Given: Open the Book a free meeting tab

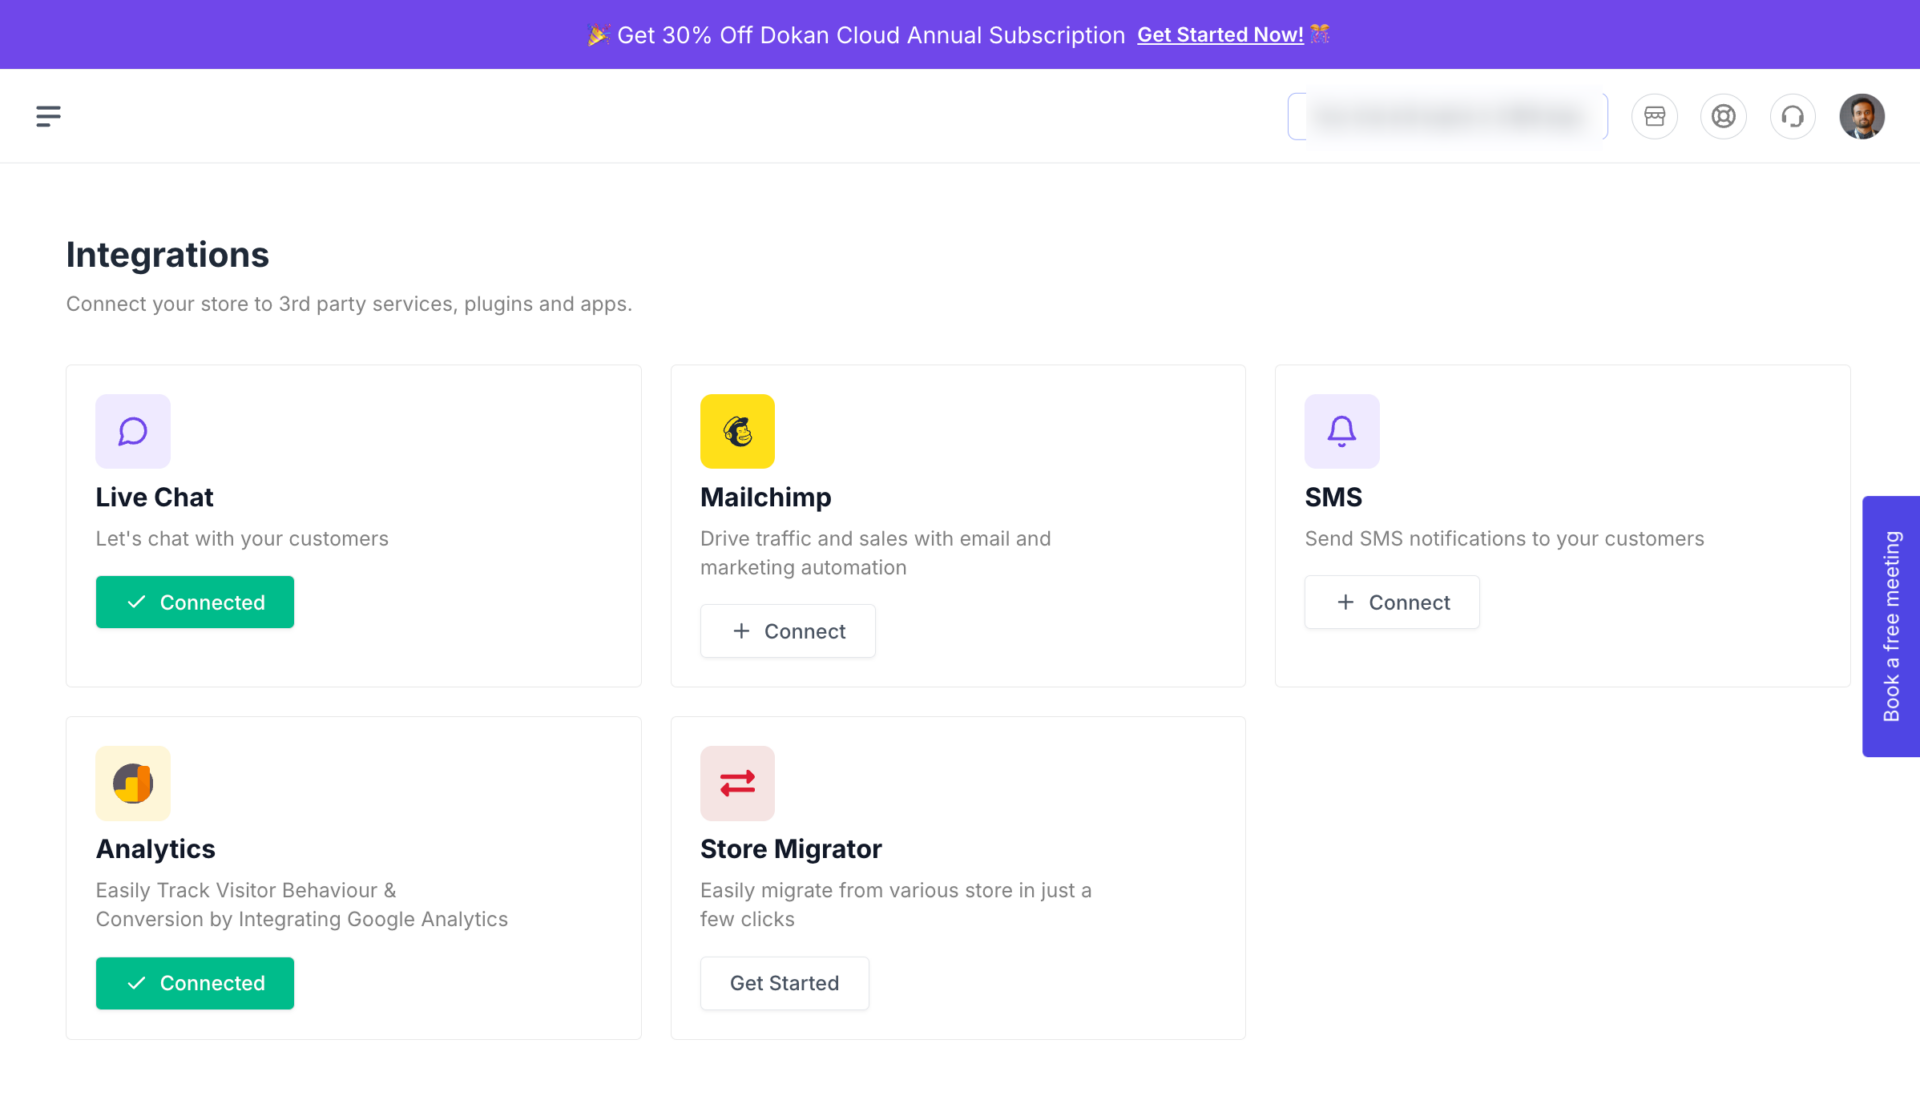Looking at the screenshot, I should coord(1890,626).
